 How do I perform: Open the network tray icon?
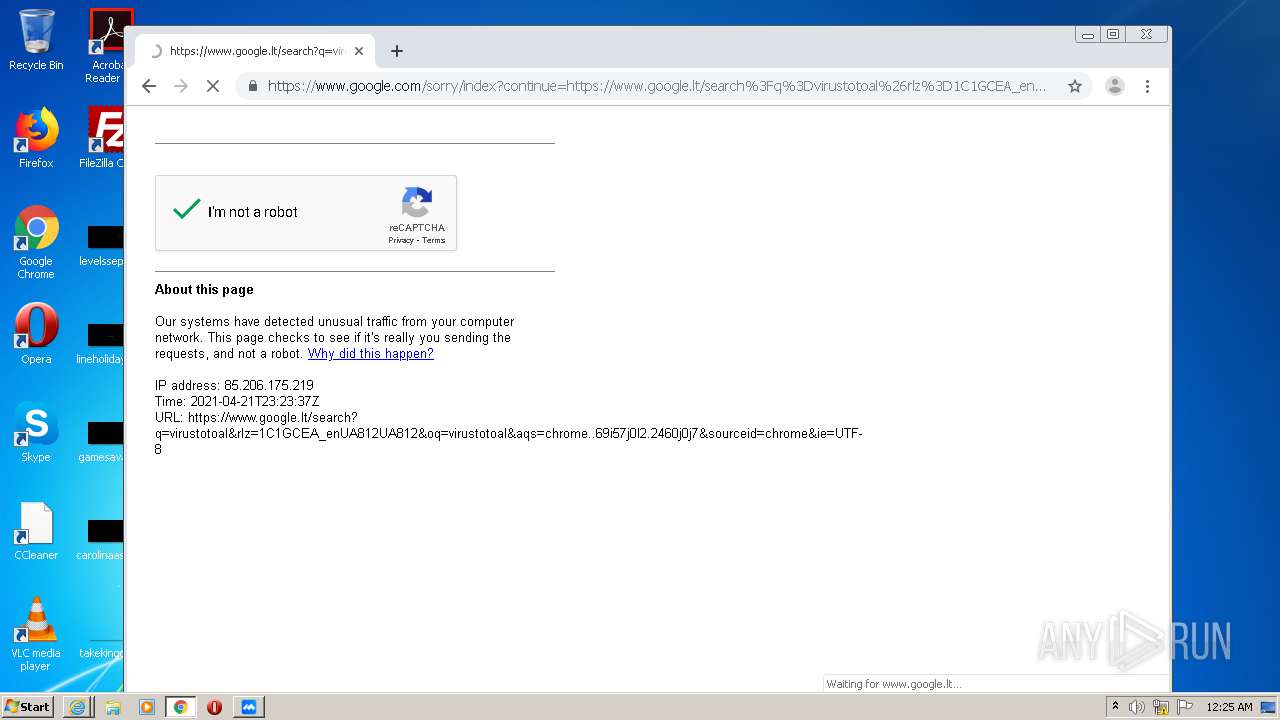(1161, 707)
